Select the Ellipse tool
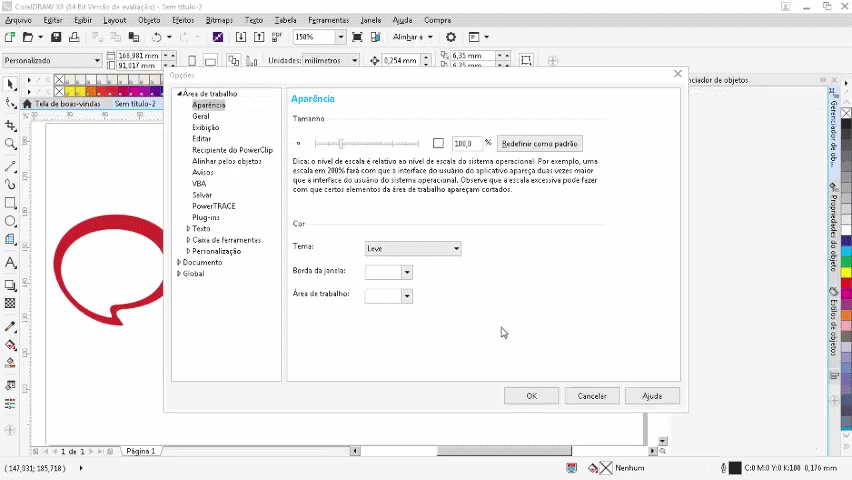 coord(11,221)
